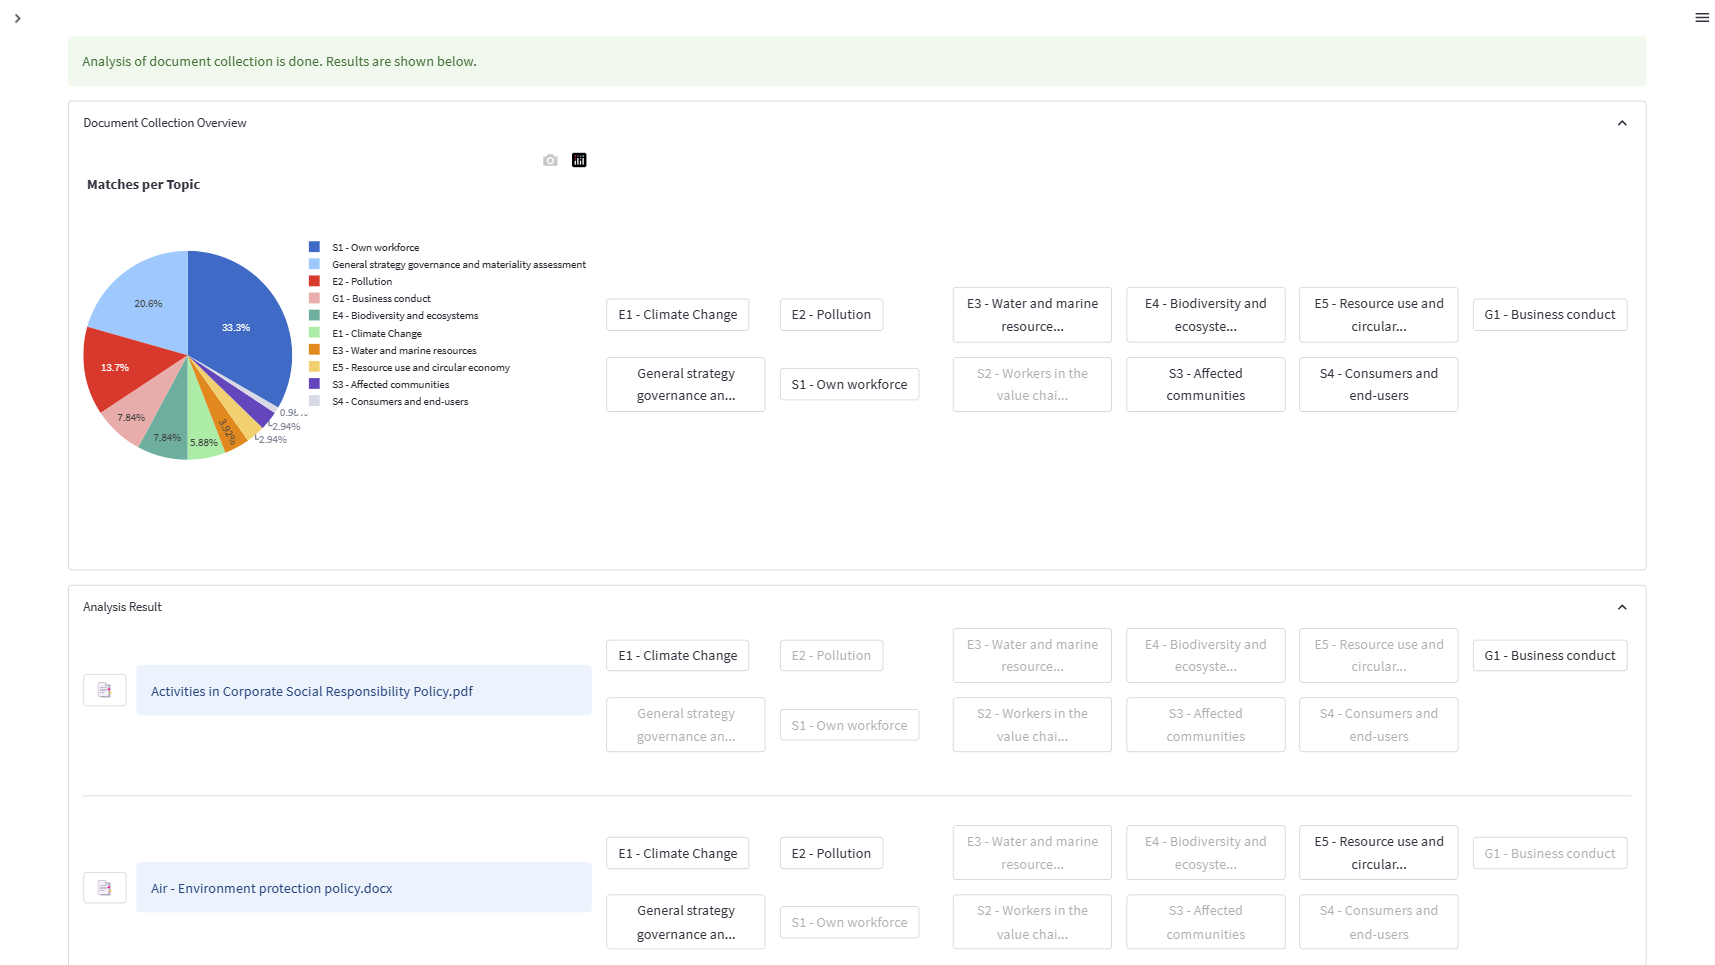The image size is (1715, 965).
Task: Click the Plotly chart logo icon
Action: coord(579,160)
